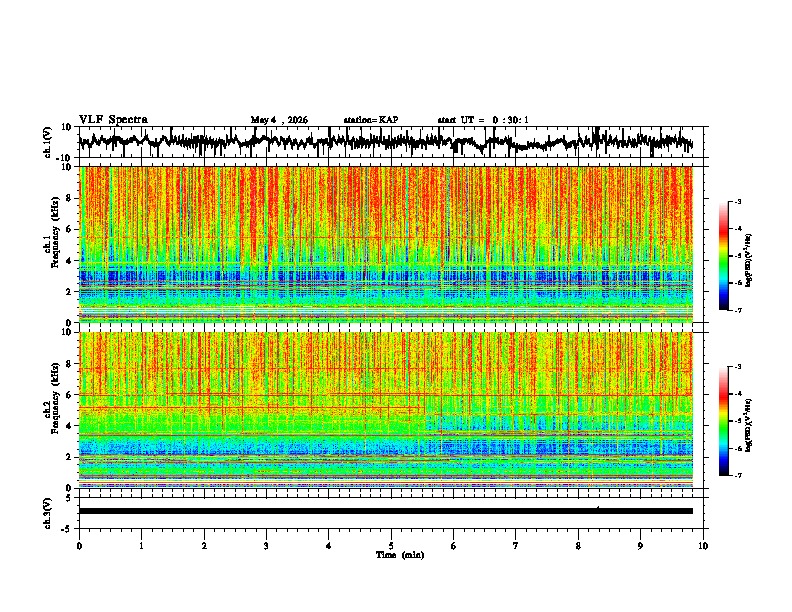Click the ch.3(V) panel axis label

click(48, 513)
